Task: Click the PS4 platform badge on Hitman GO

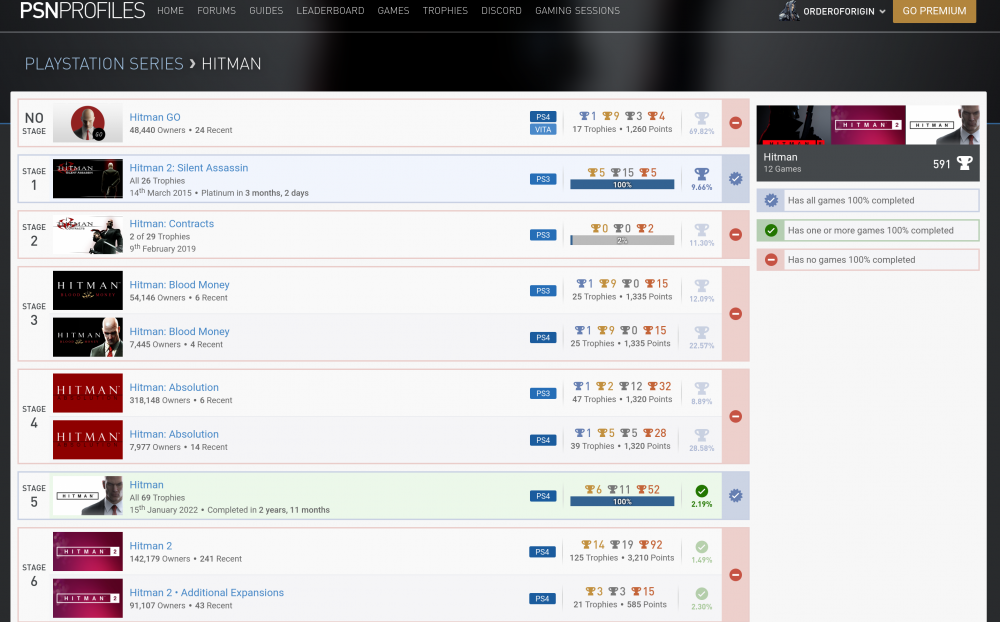Action: [543, 116]
